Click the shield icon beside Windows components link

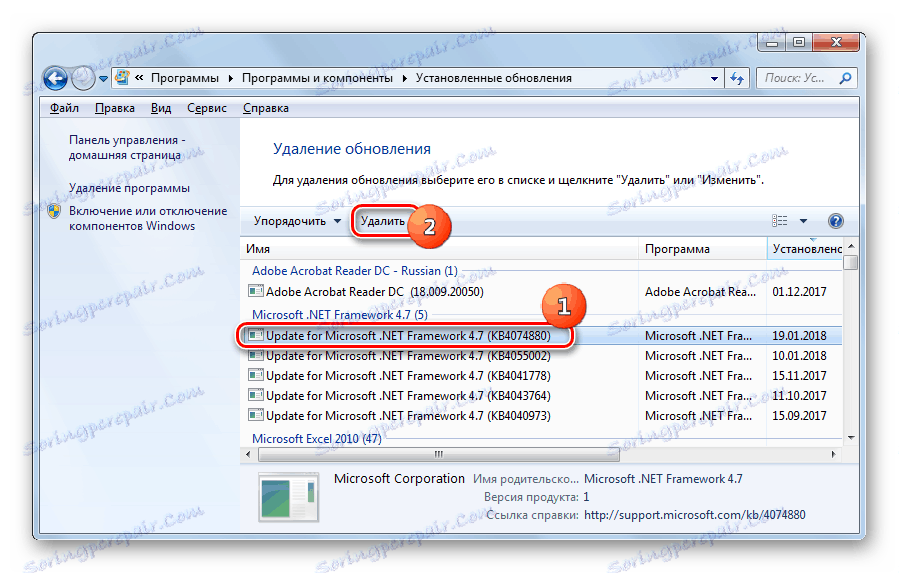click(54, 211)
